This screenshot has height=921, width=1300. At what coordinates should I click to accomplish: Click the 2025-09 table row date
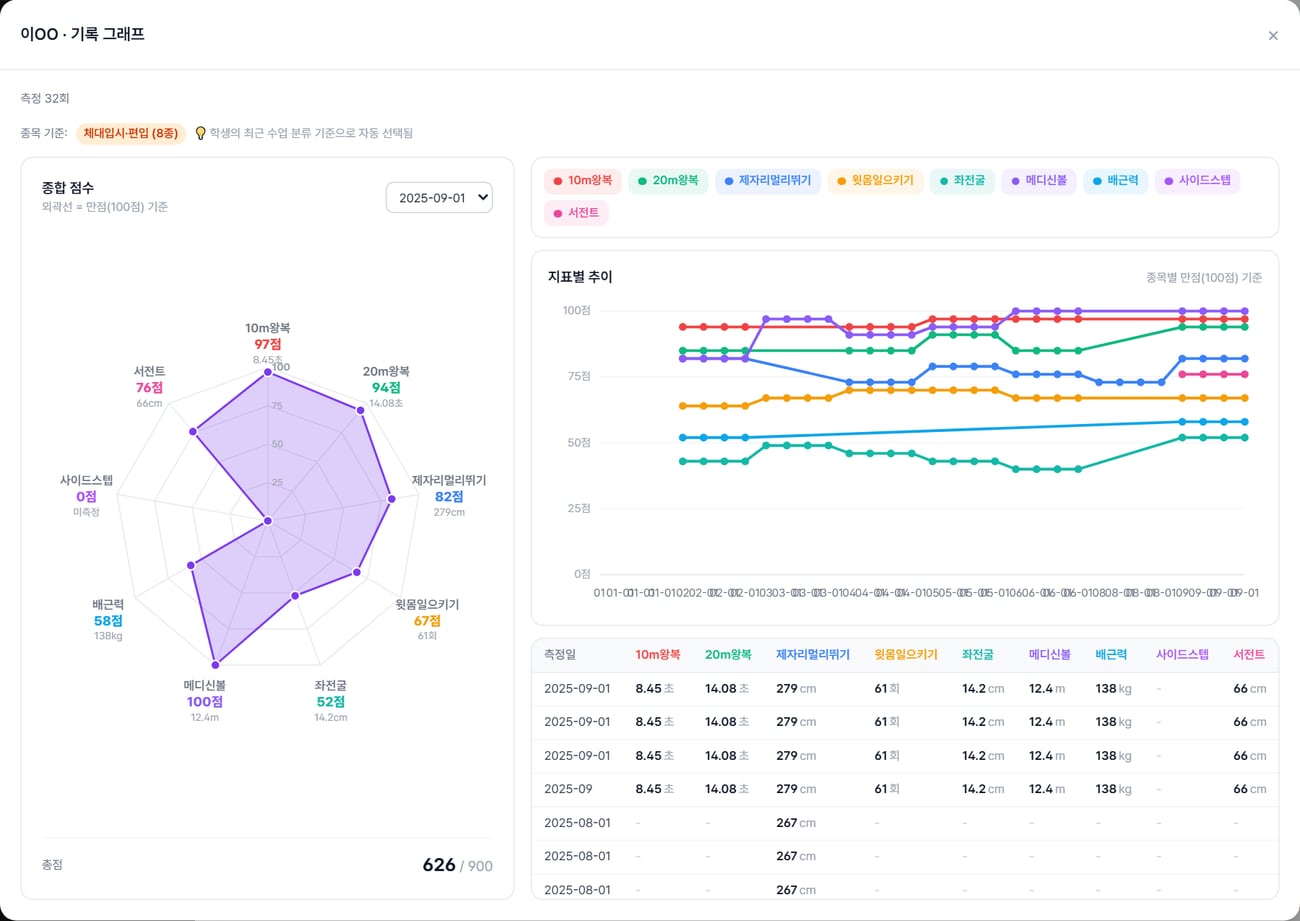(568, 789)
